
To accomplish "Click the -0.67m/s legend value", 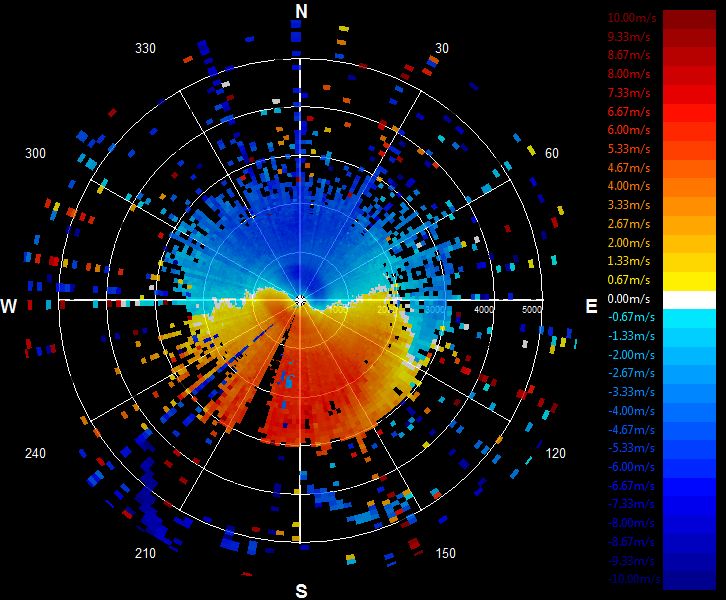I will 632,318.
